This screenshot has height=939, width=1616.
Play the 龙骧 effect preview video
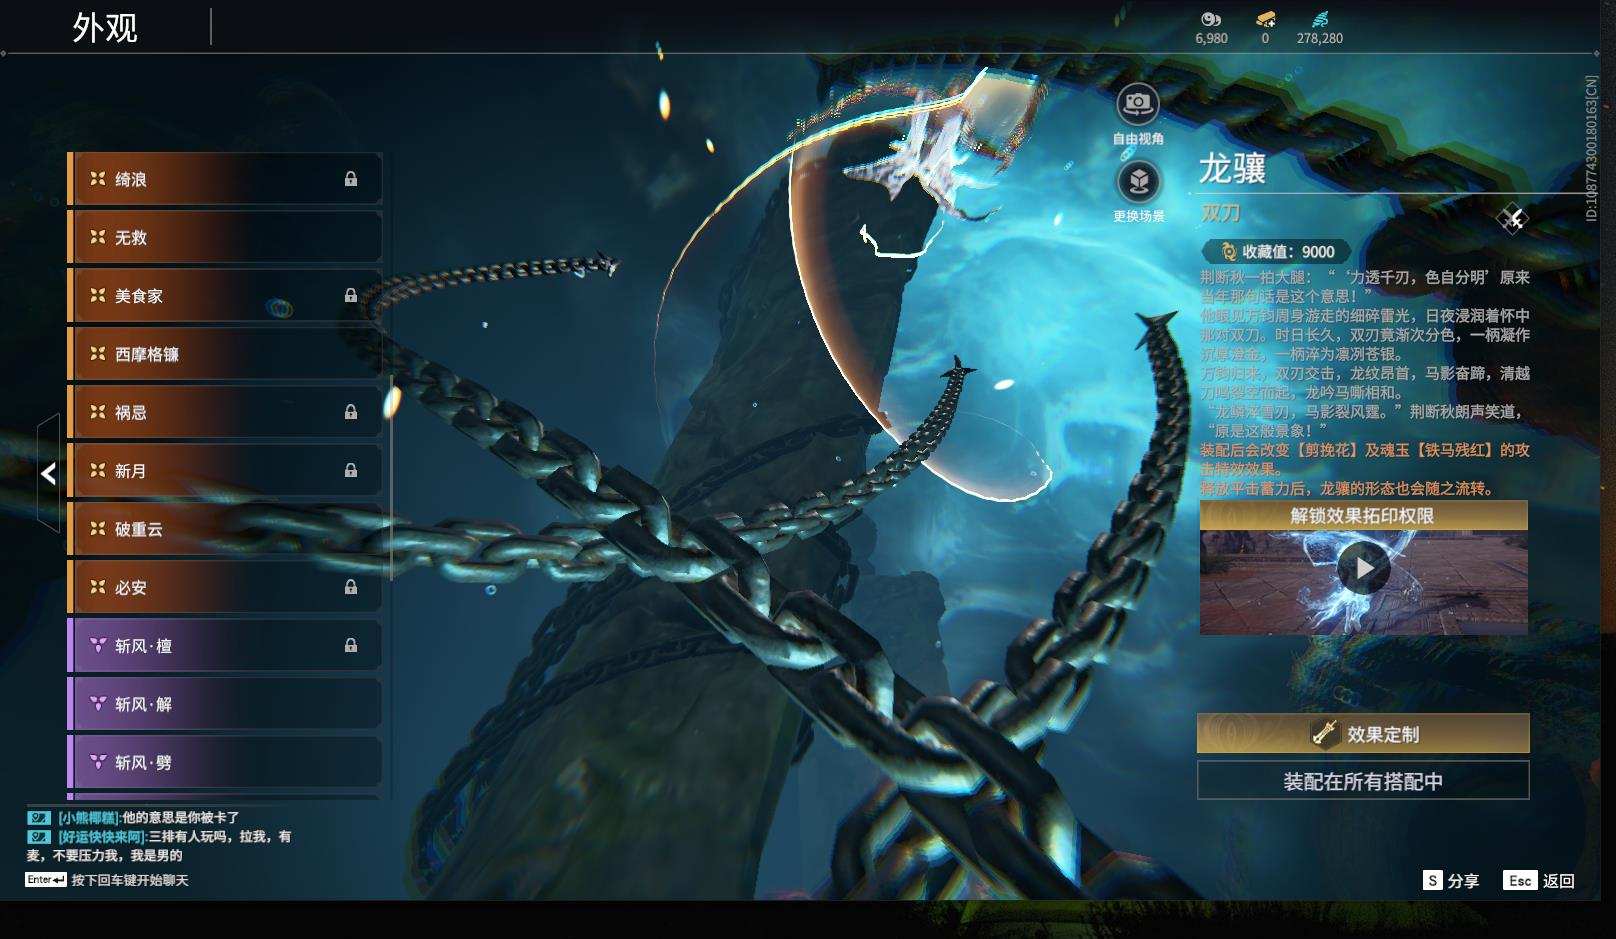[x=1364, y=568]
